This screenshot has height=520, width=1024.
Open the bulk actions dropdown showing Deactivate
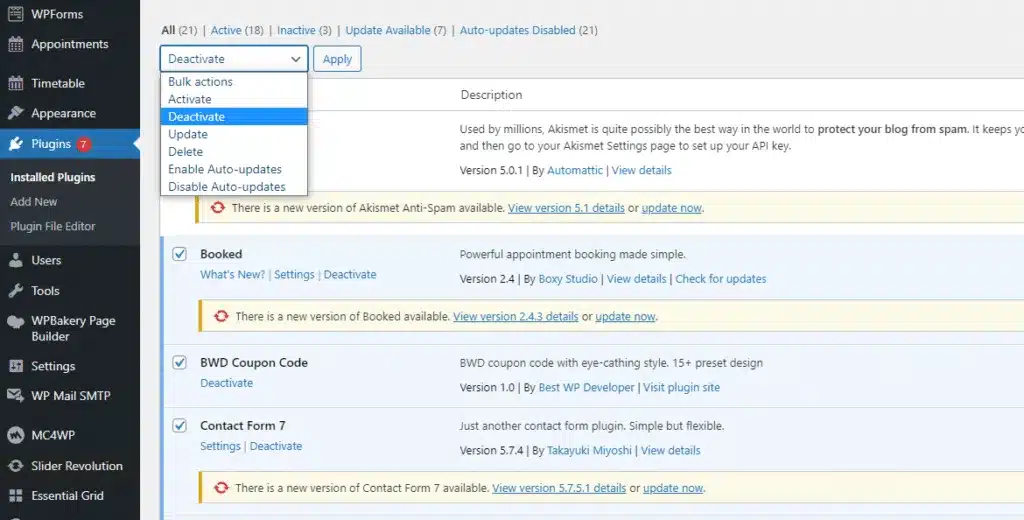click(234, 59)
